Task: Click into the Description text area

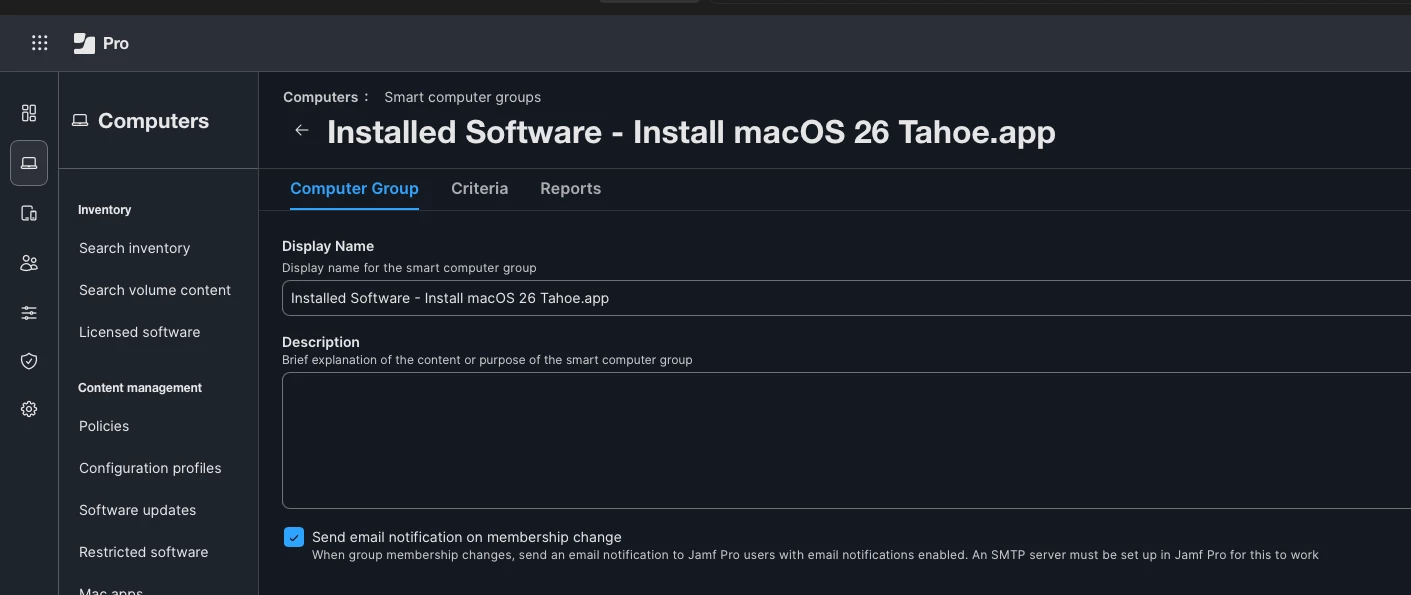Action: pos(846,440)
